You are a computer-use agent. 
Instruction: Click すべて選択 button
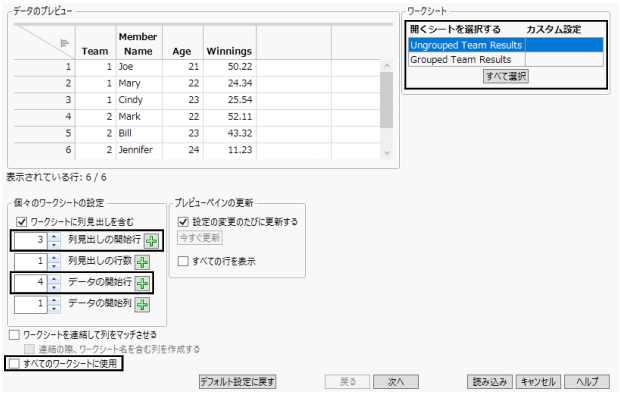point(506,76)
